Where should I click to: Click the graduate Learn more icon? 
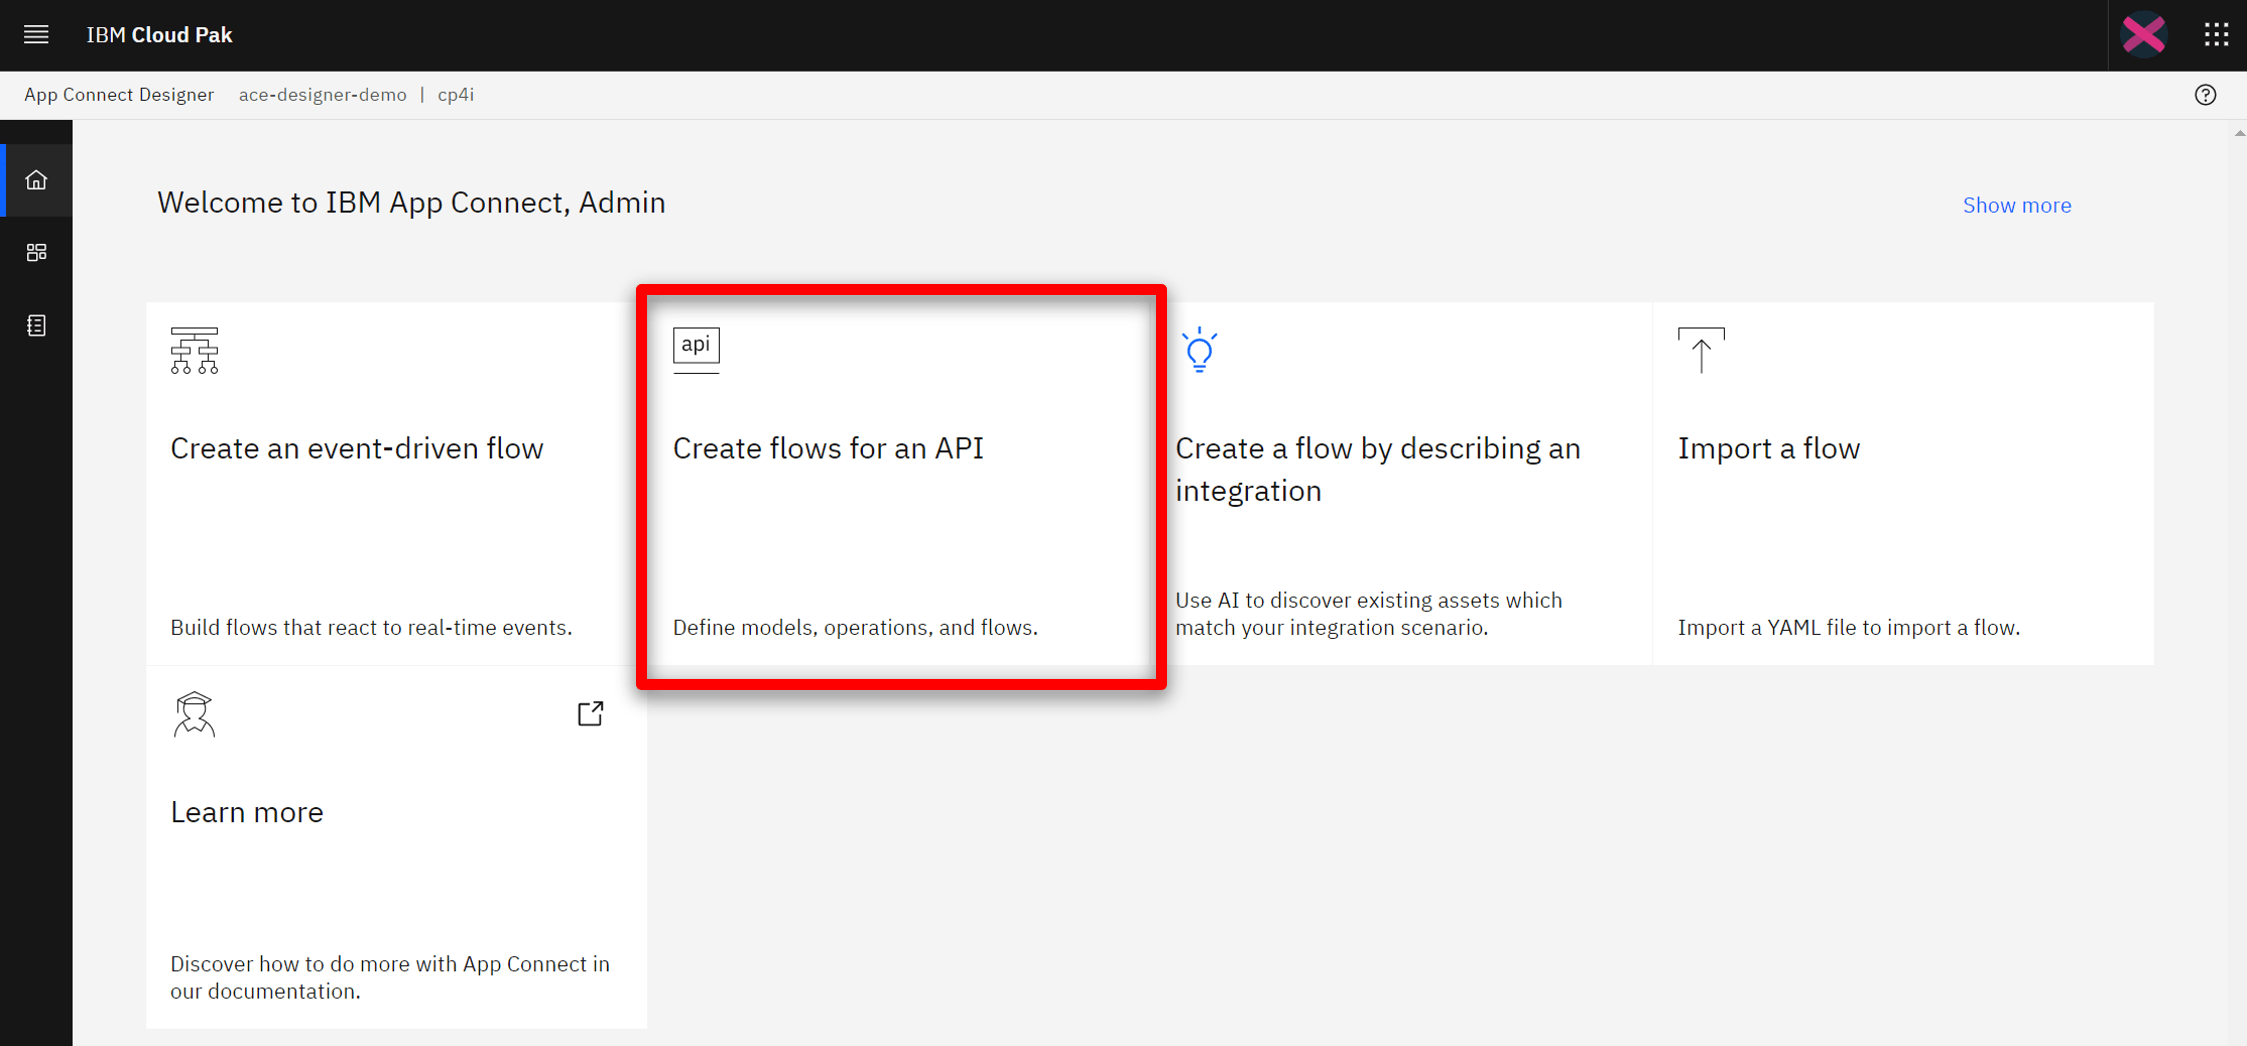coord(194,714)
